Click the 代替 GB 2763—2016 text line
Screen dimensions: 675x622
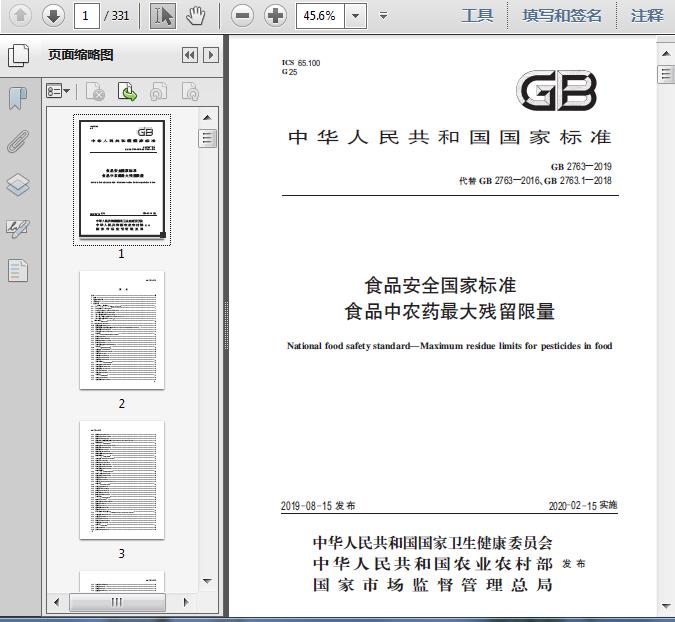pos(535,181)
